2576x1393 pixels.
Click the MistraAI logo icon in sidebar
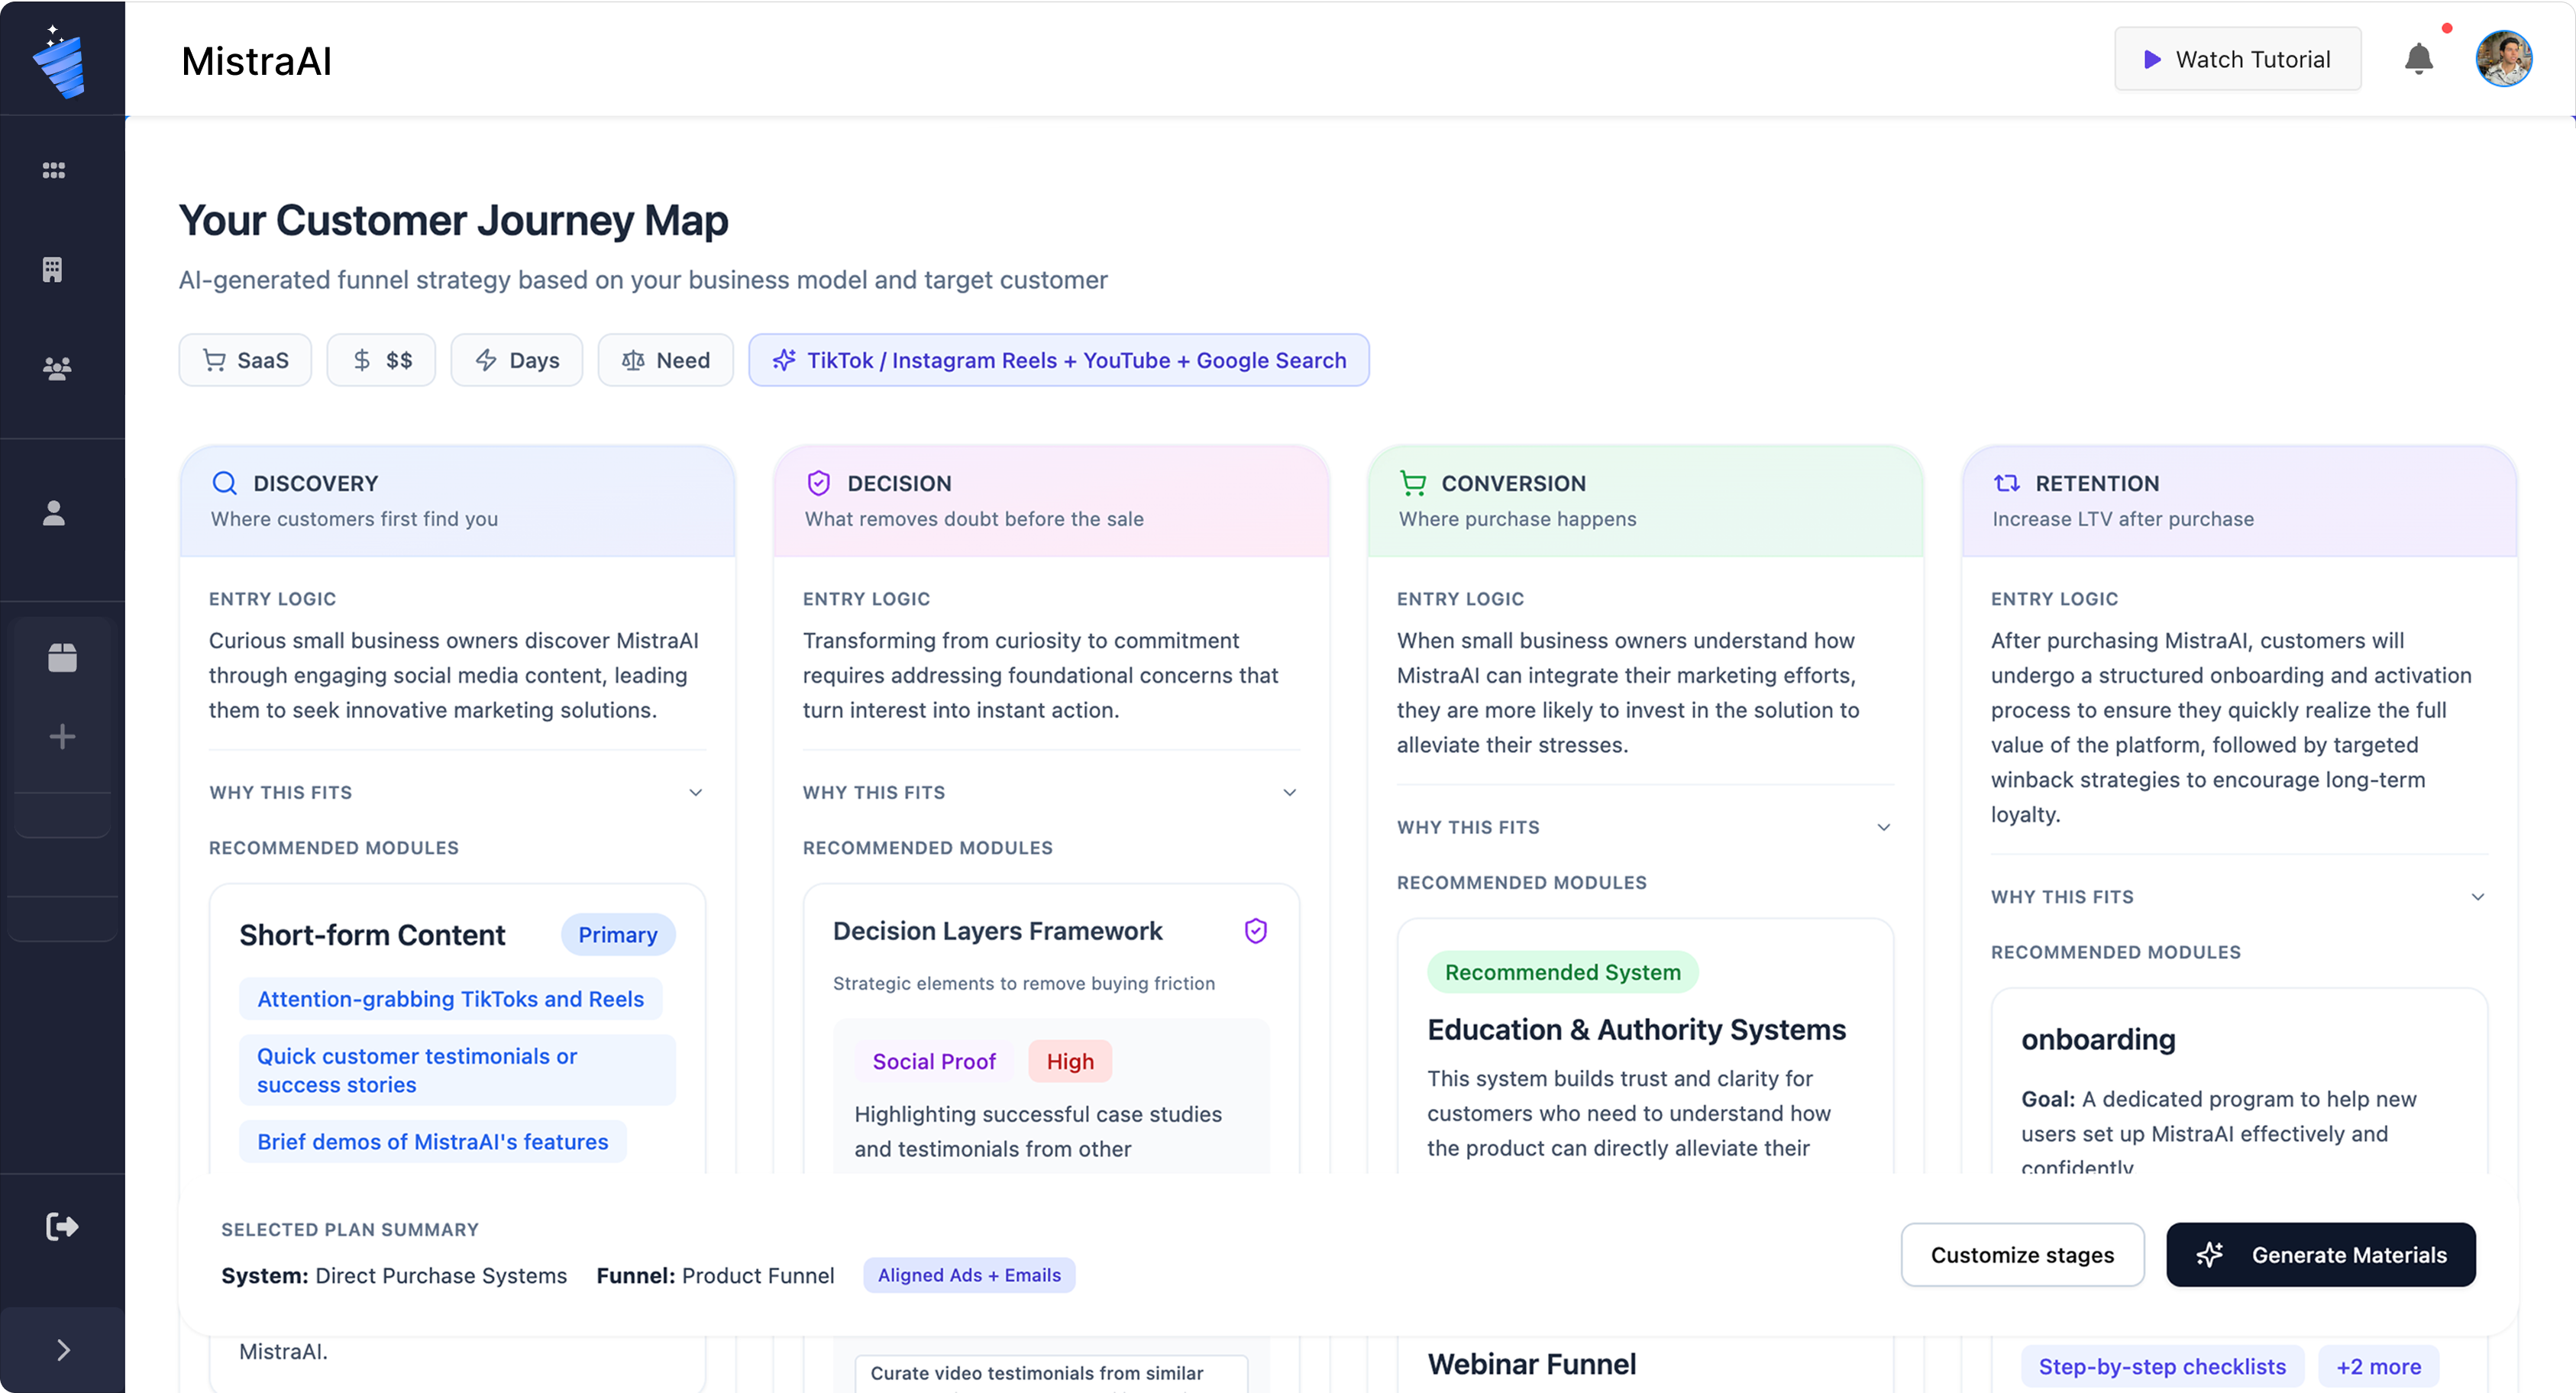(59, 62)
